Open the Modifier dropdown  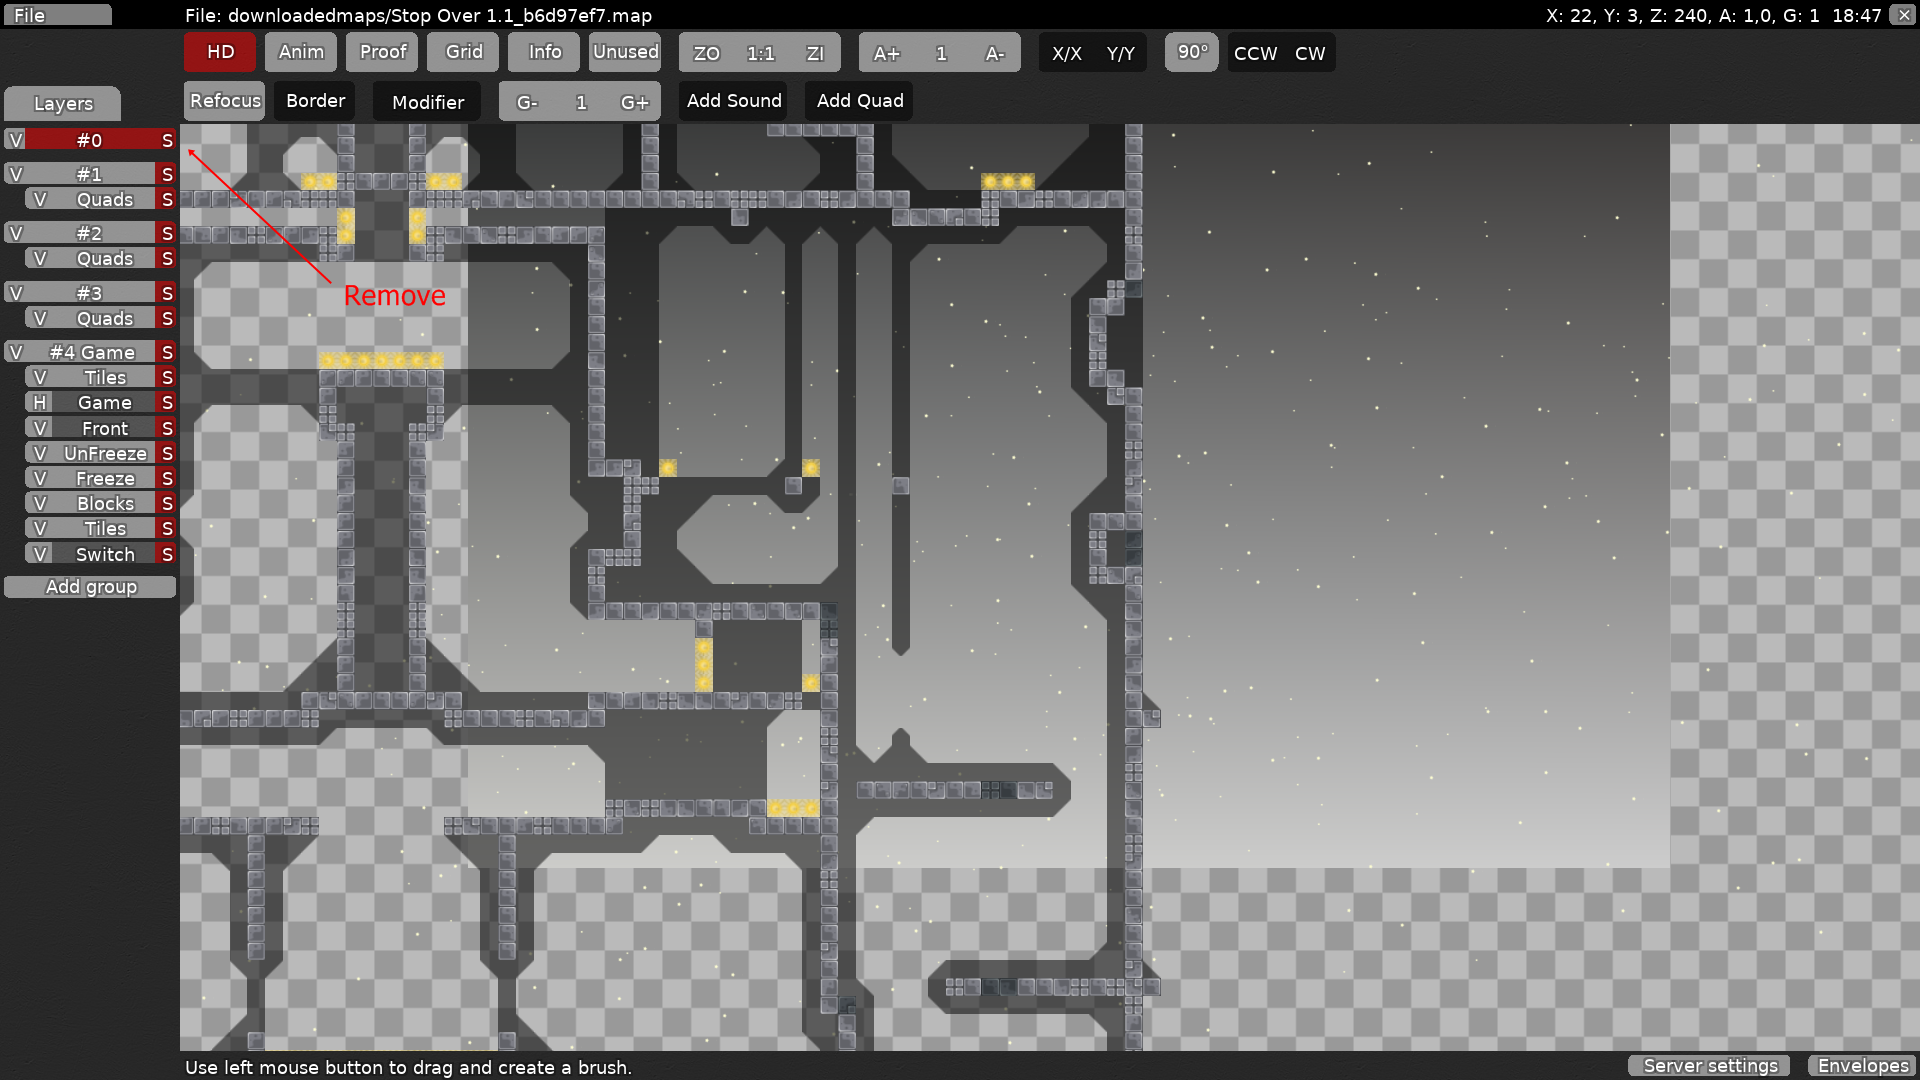tap(427, 102)
